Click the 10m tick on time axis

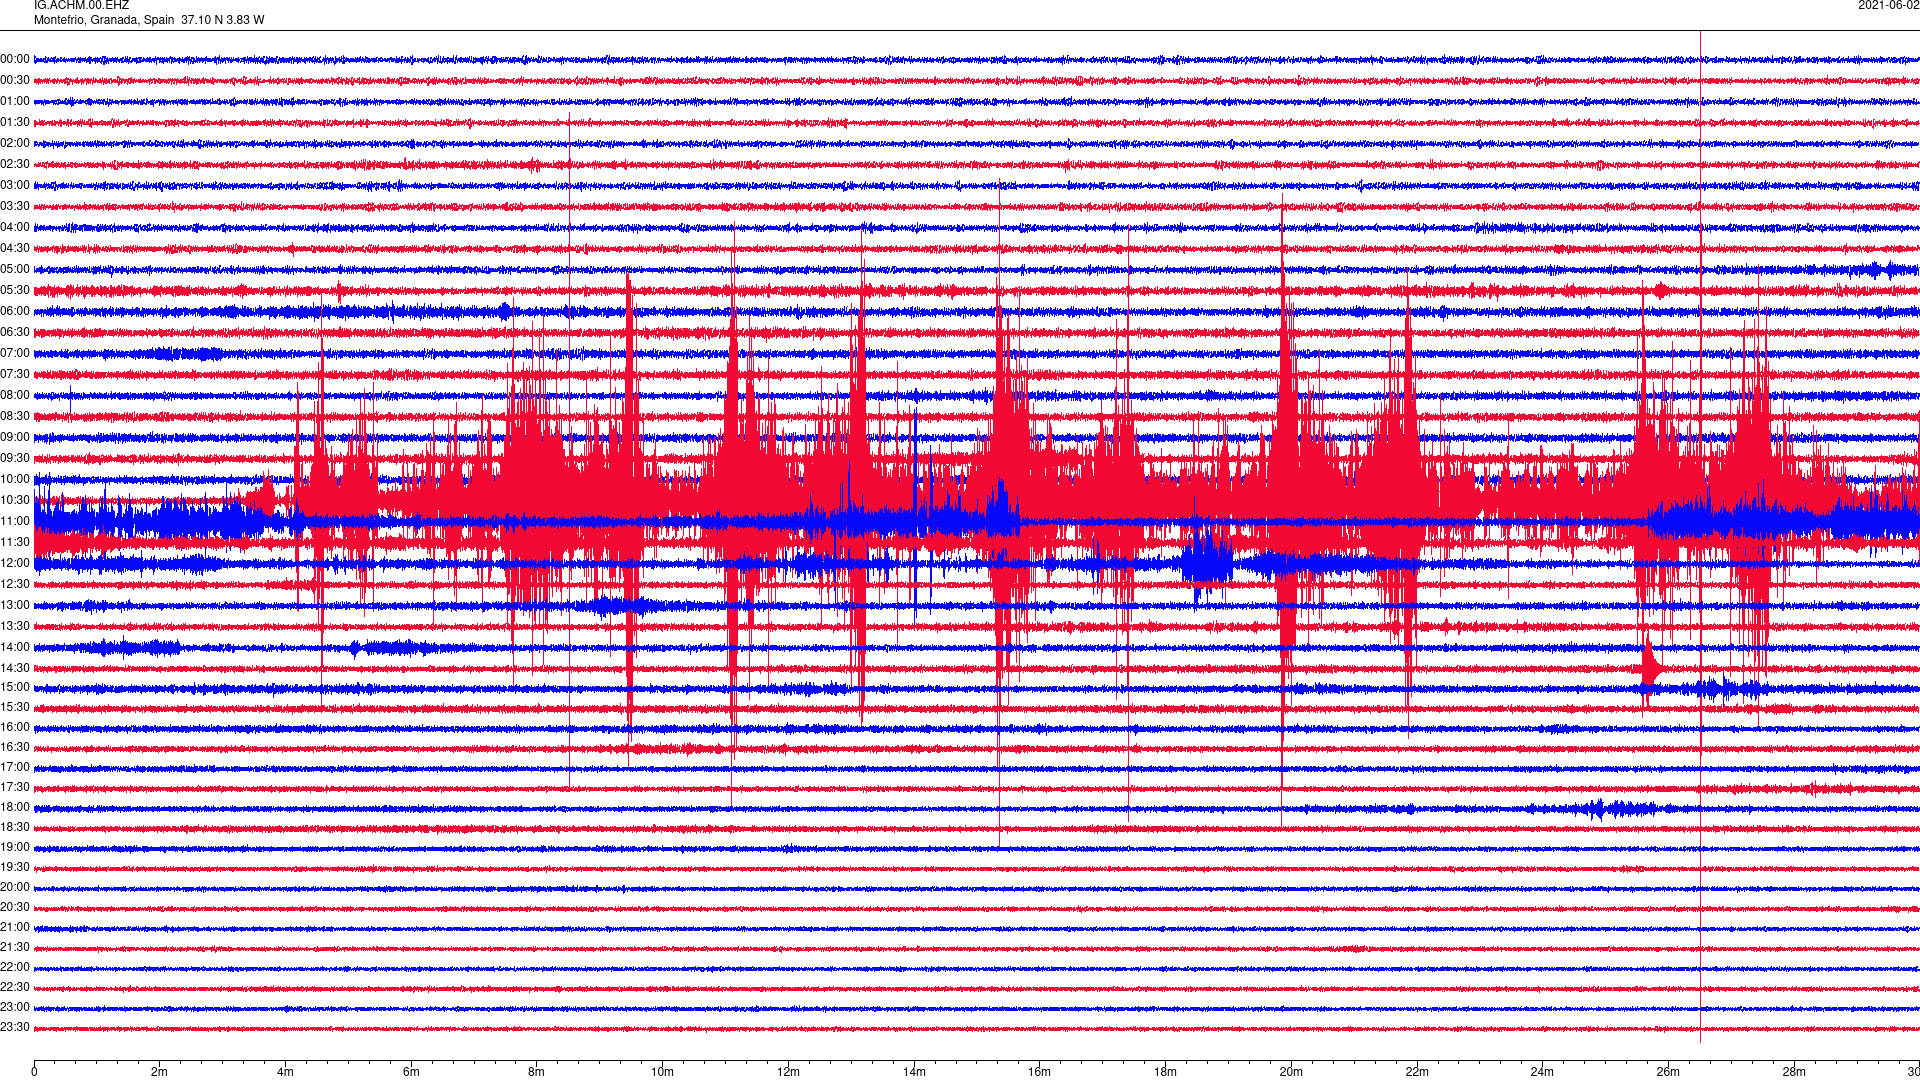(662, 1072)
